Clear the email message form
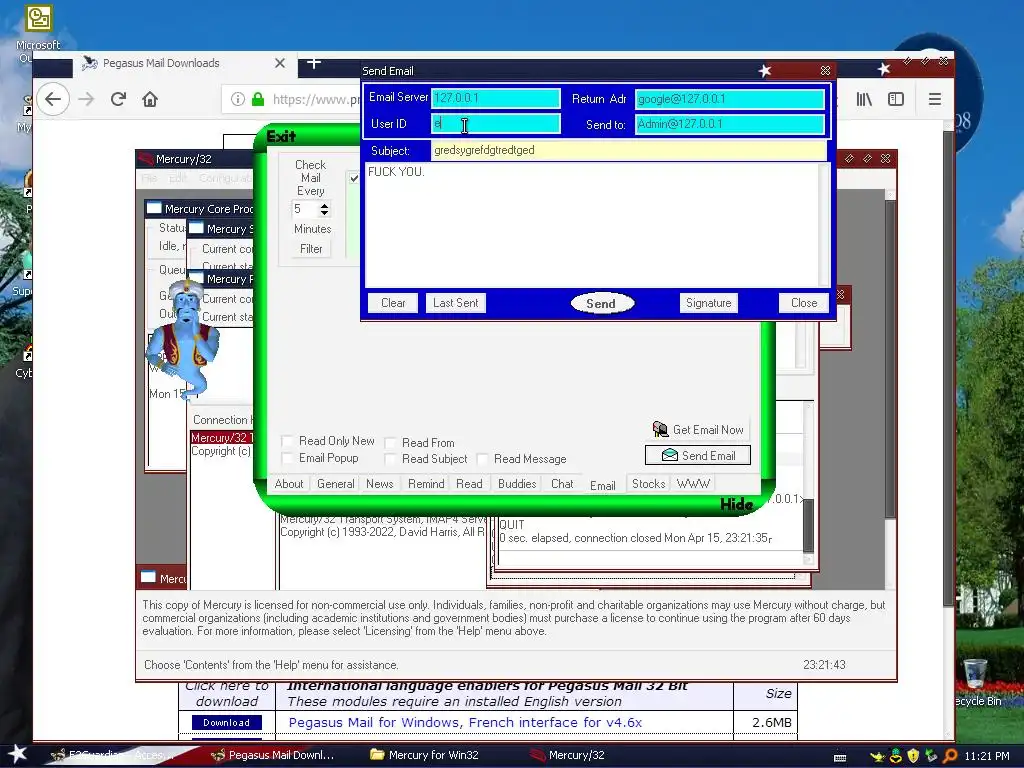The height and width of the screenshot is (768, 1024). 392,303
